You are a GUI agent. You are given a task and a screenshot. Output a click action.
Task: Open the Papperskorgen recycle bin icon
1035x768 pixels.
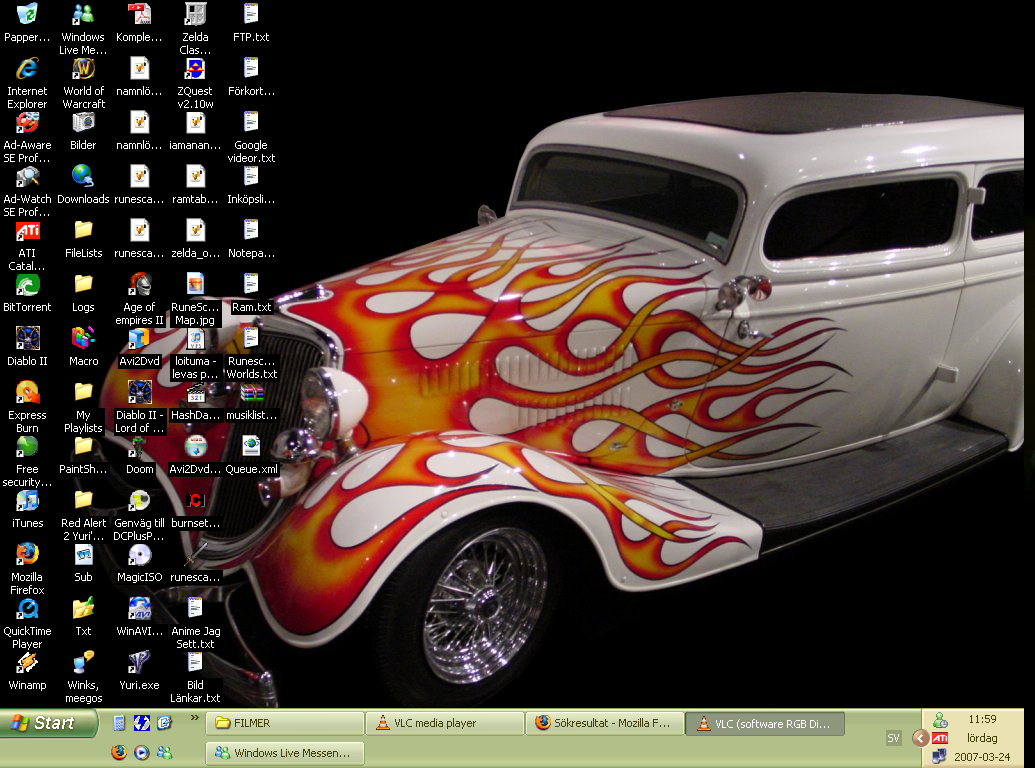tap(27, 16)
